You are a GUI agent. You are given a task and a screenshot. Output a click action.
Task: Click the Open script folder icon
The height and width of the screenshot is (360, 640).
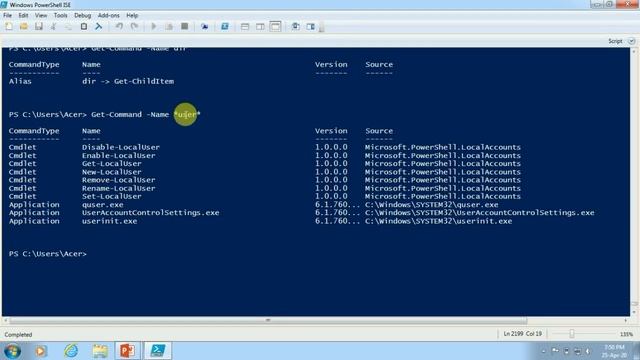[24, 27]
